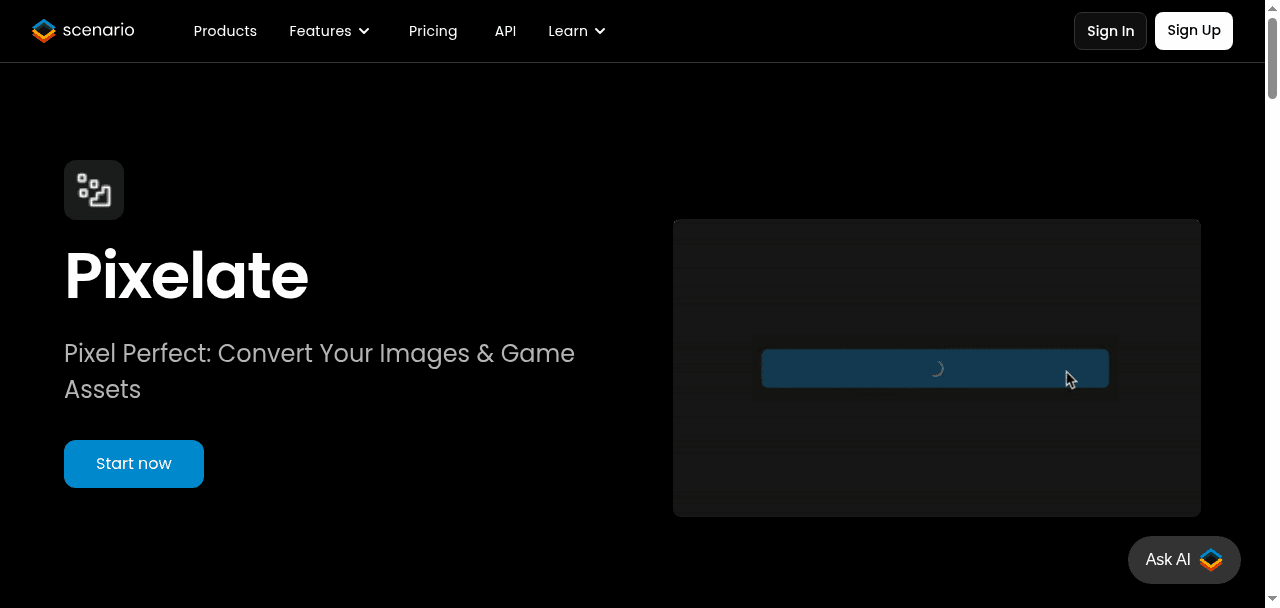This screenshot has height=608, width=1280.
Task: Click the Sign Up button
Action: point(1194,31)
